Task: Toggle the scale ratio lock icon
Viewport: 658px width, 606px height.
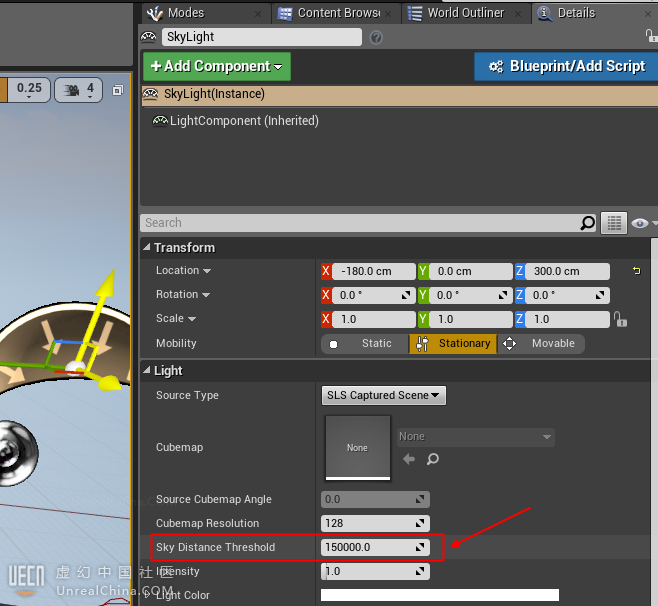Action: (x=620, y=319)
